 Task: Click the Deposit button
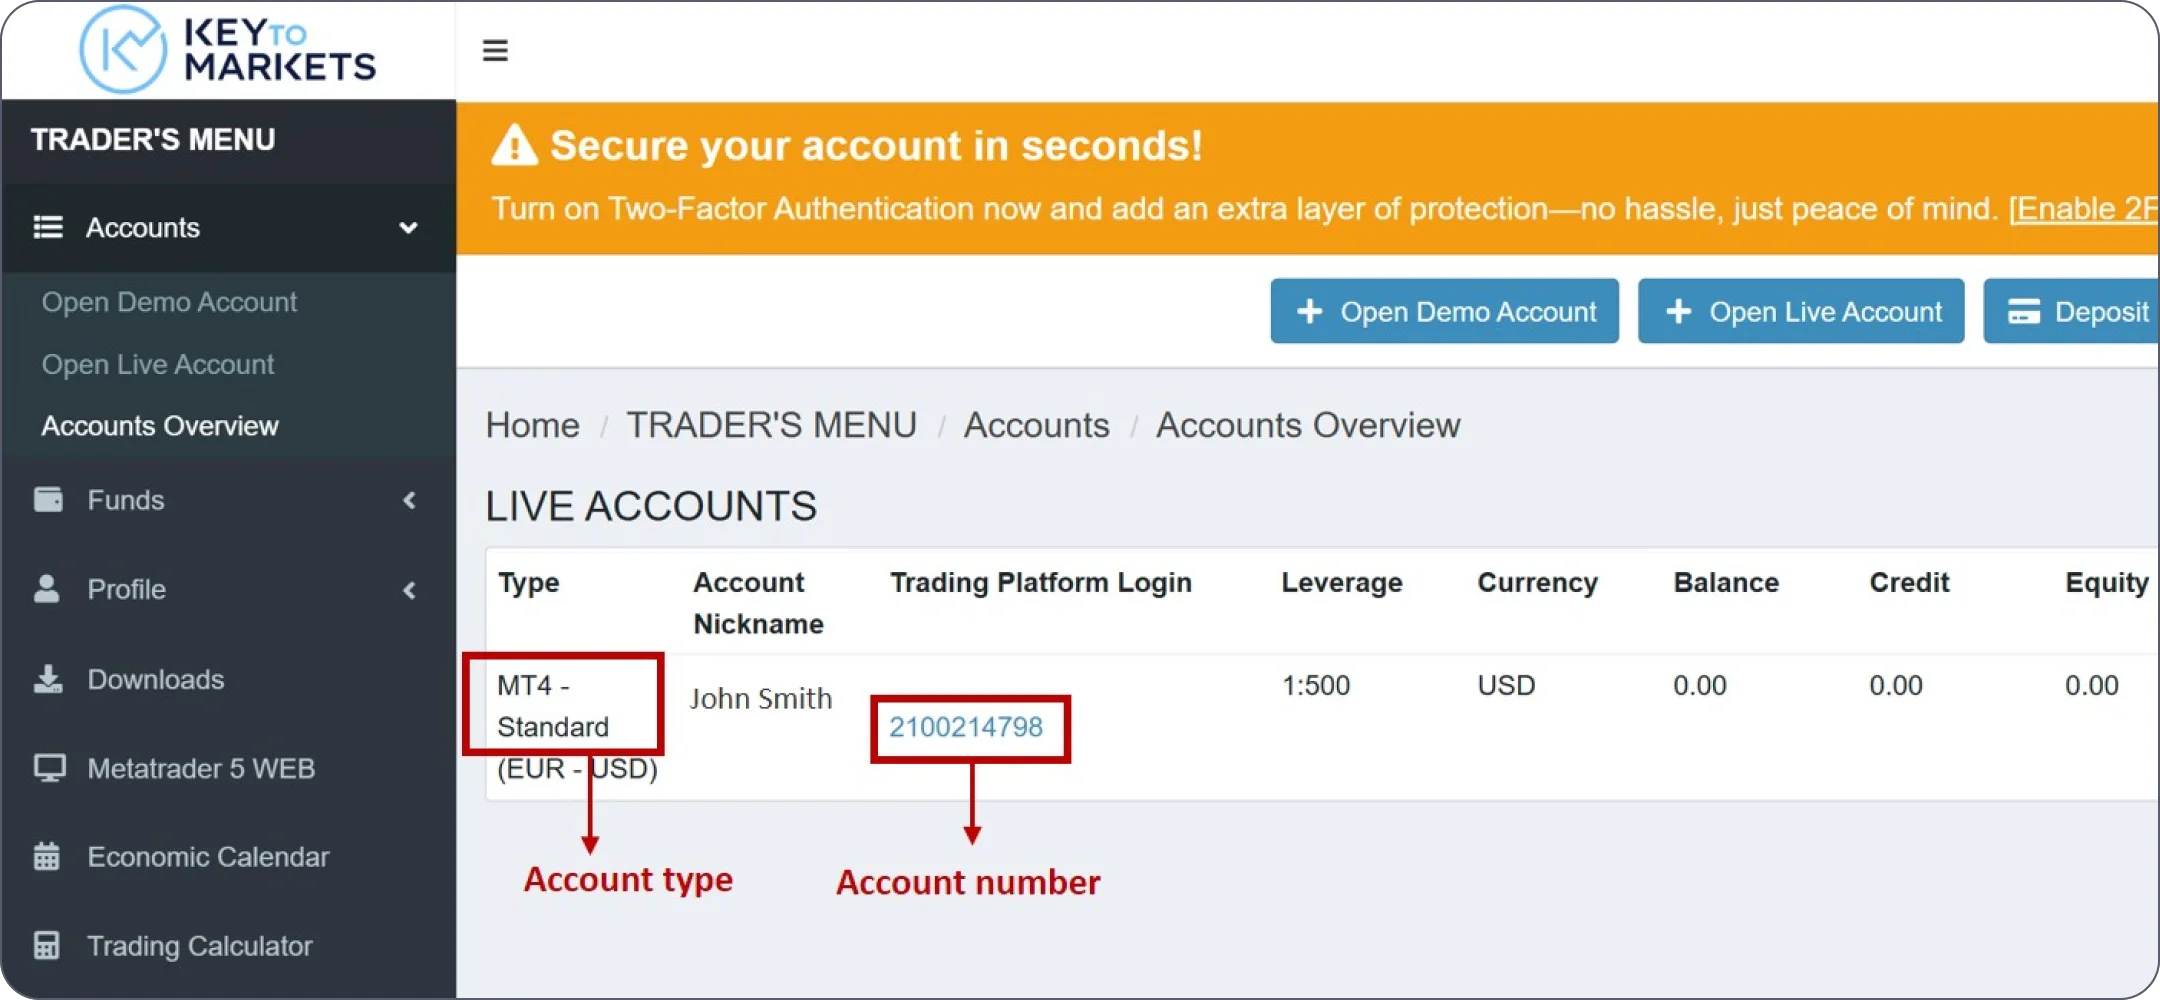[x=2078, y=312]
